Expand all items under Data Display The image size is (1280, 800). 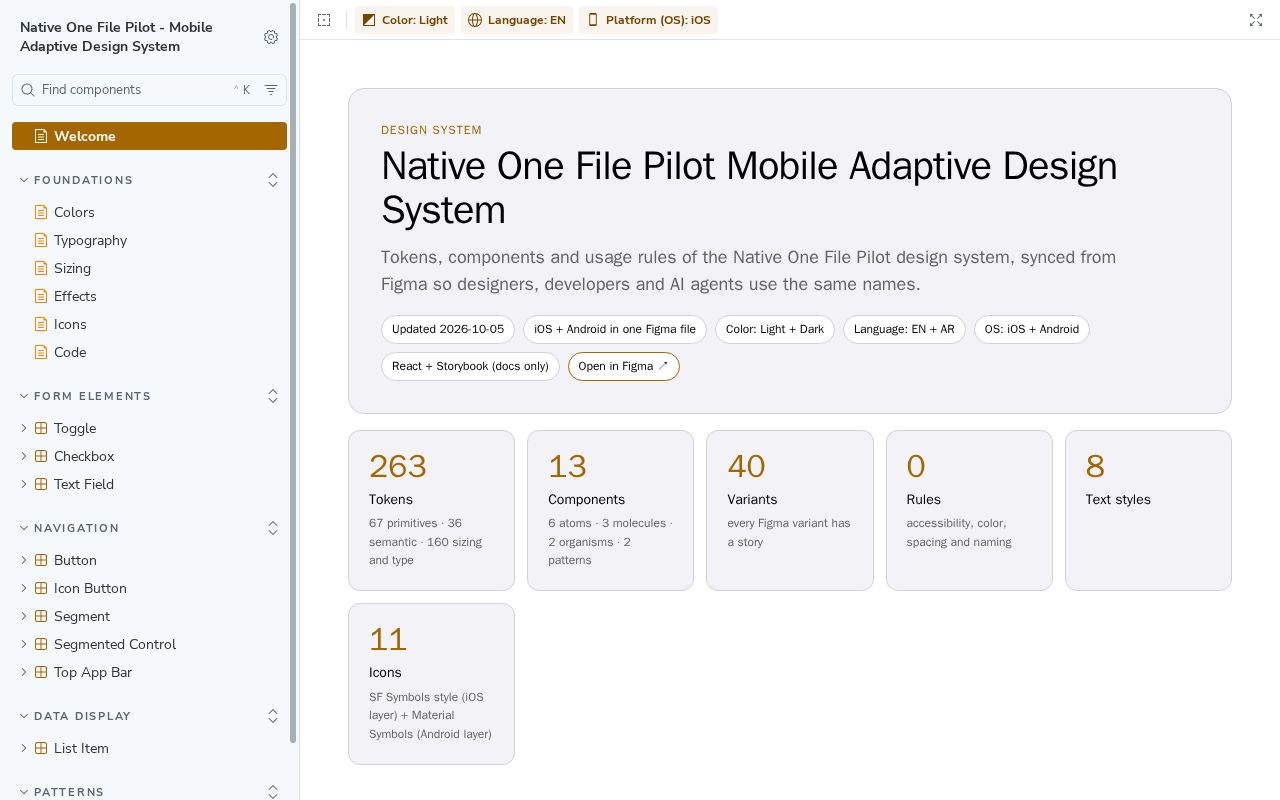[x=273, y=716]
